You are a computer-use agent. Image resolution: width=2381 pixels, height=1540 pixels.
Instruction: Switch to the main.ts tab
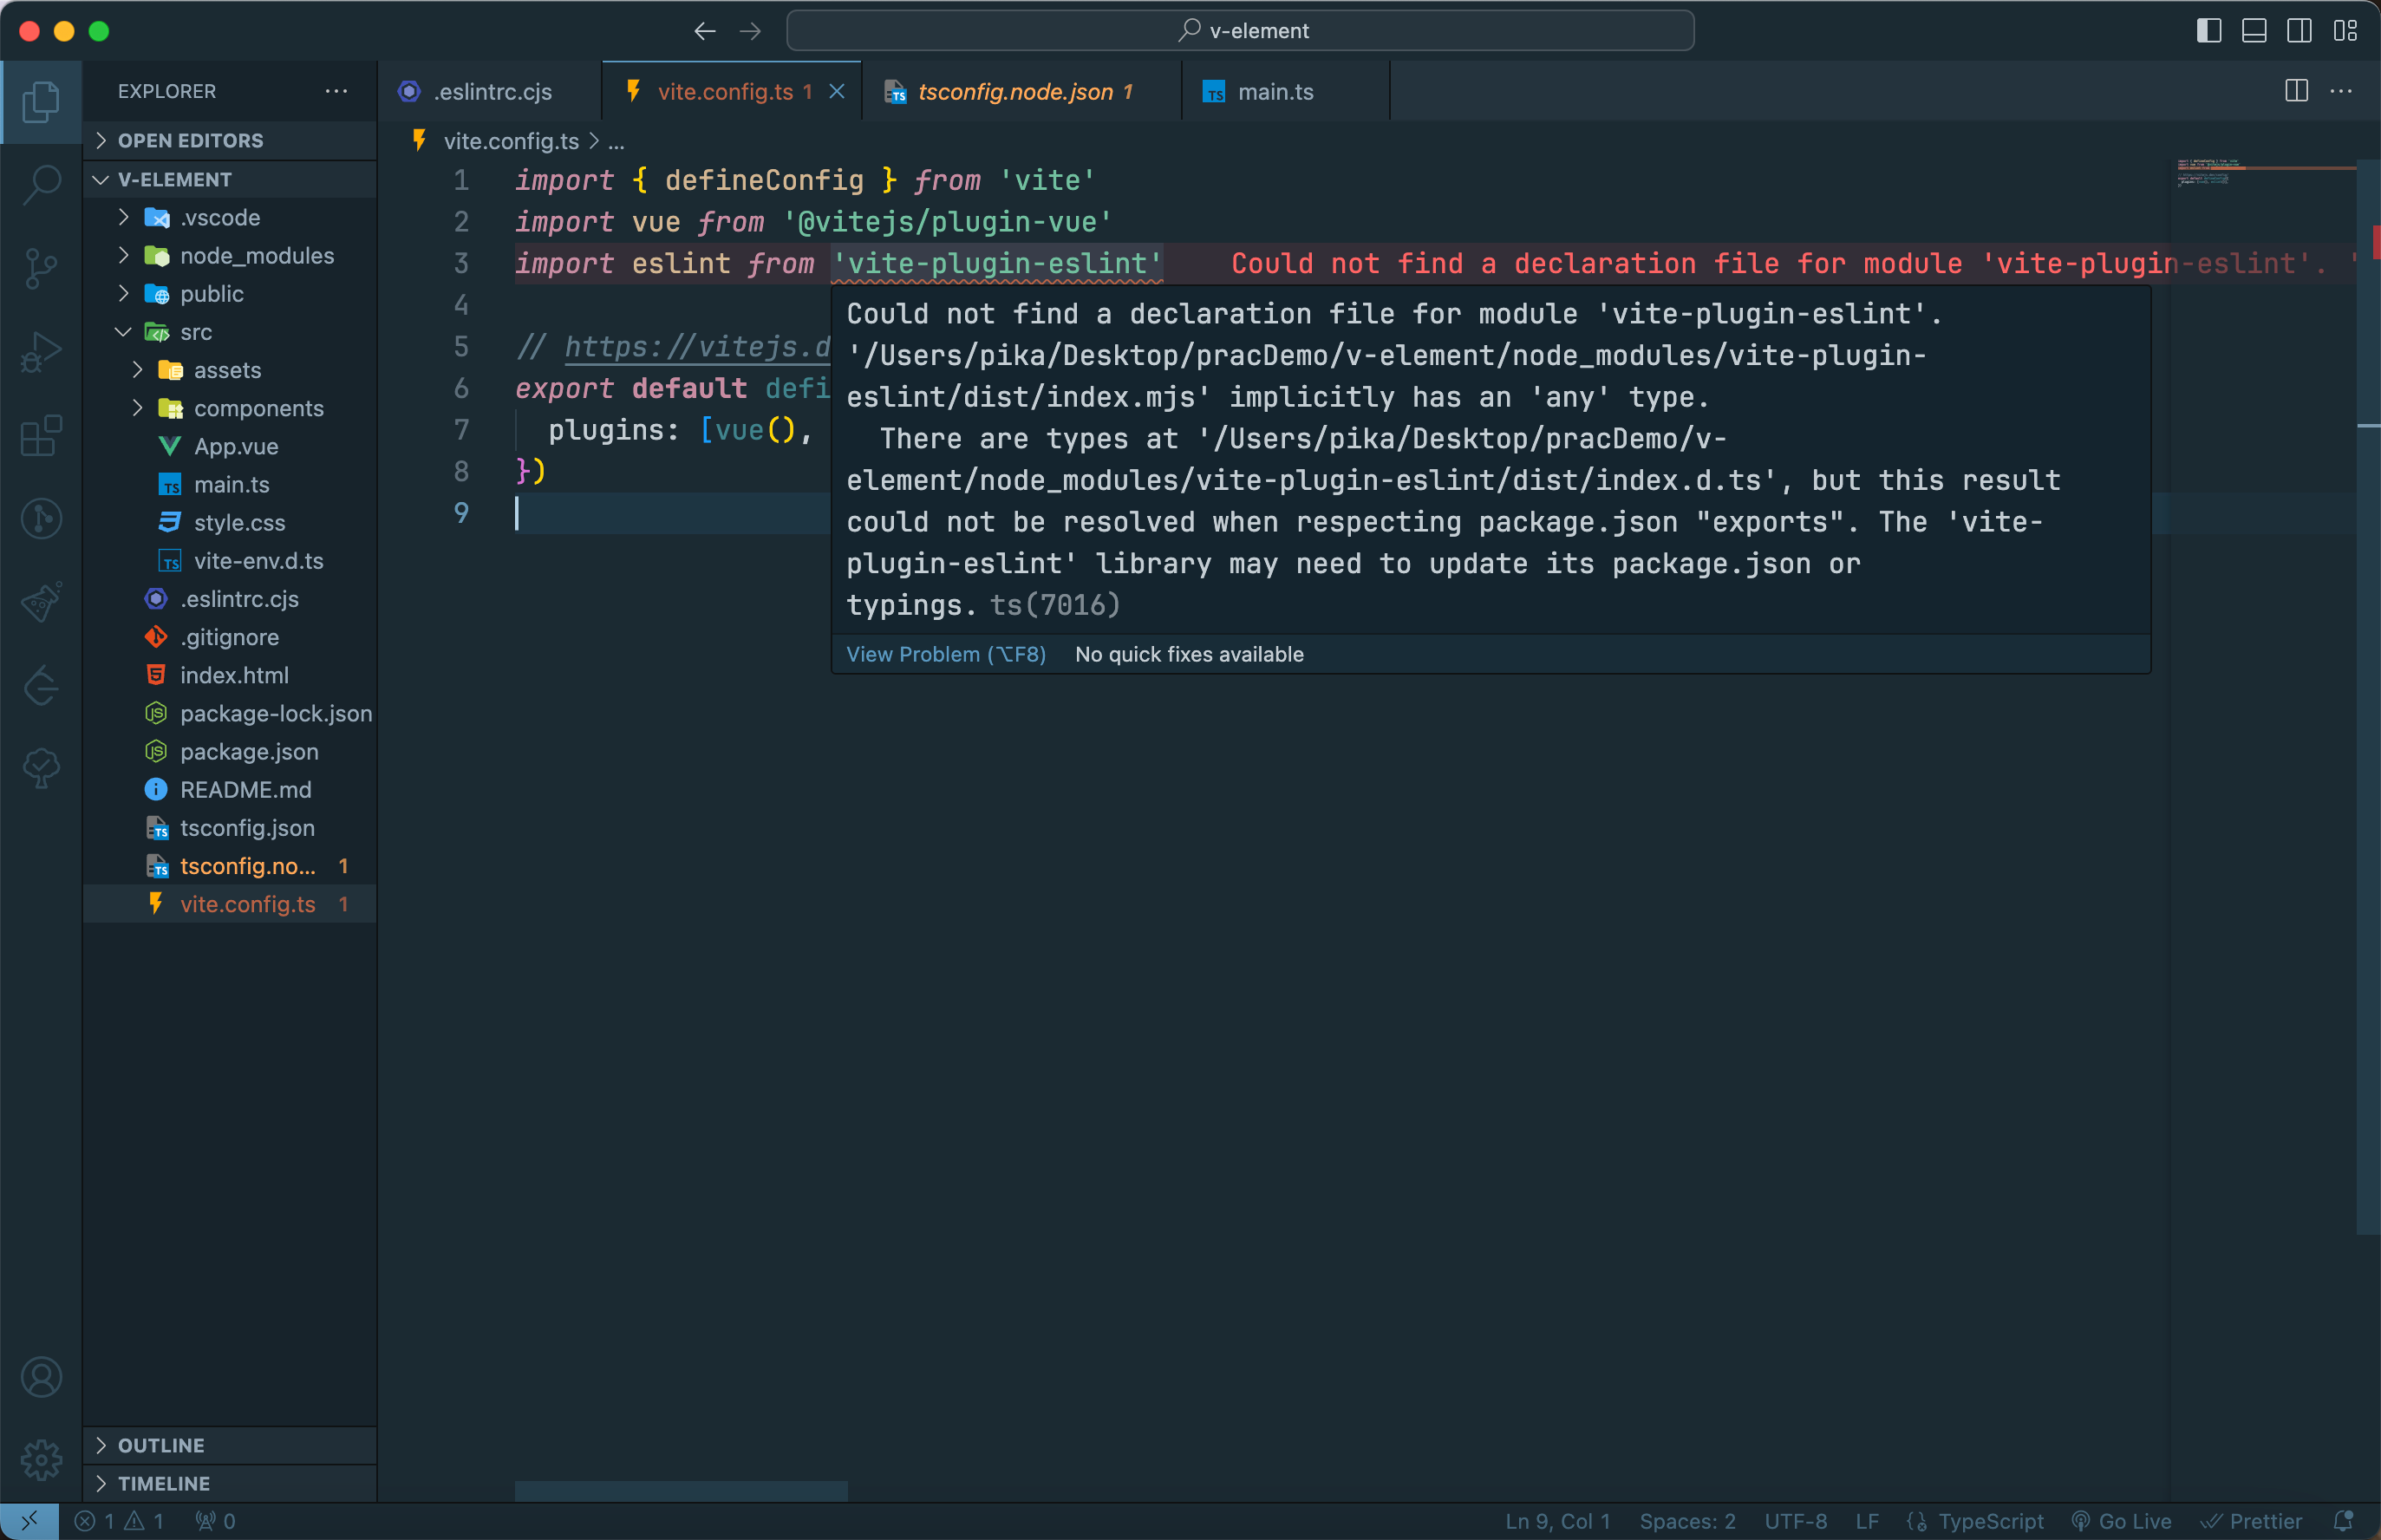[1285, 91]
